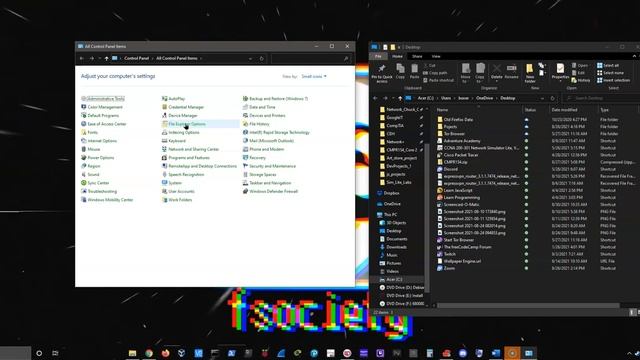The width and height of the screenshot is (640, 360).
Task: Click the Security and Maintenance flag icon
Action: [245, 166]
